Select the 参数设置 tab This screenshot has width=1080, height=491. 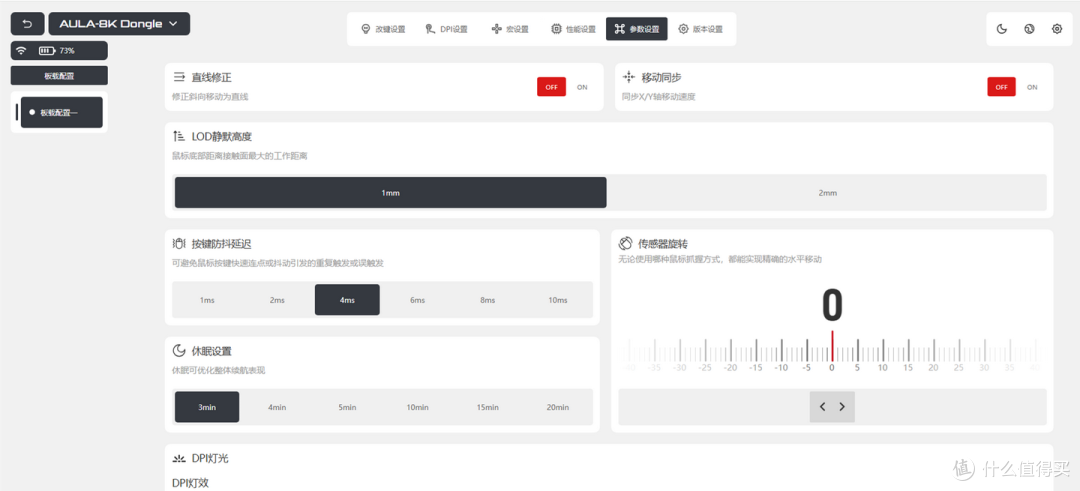click(636, 29)
